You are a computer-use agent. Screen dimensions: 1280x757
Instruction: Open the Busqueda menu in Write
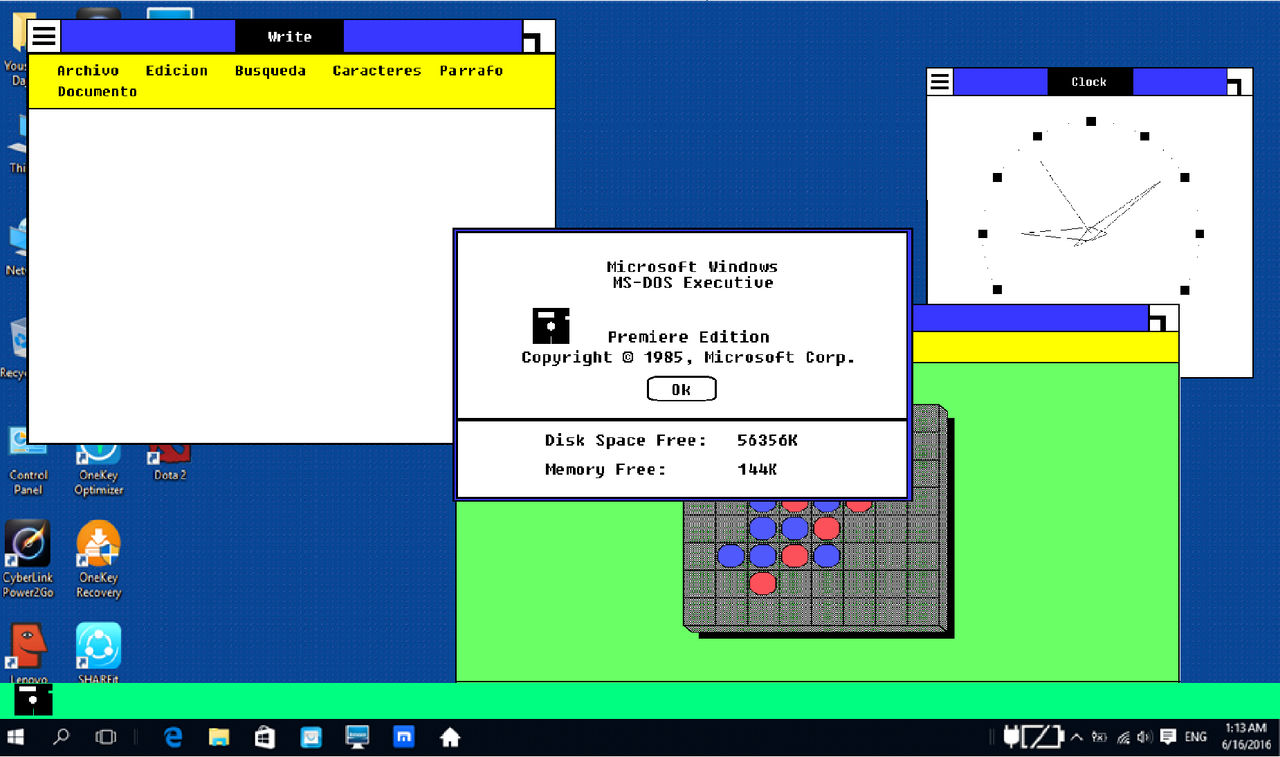[270, 70]
